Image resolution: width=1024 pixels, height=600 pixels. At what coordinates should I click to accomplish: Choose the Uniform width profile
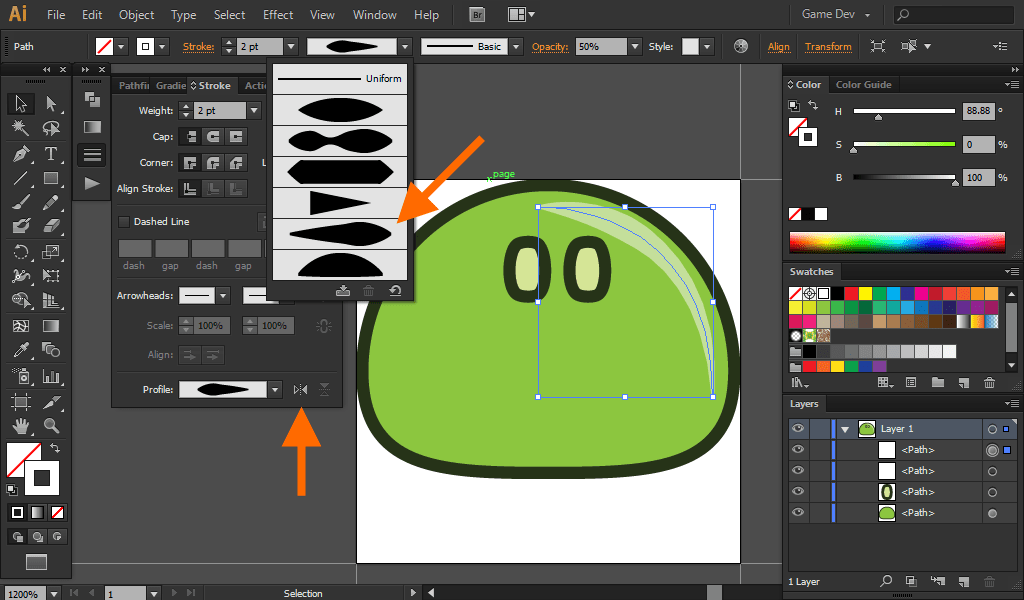coord(340,79)
